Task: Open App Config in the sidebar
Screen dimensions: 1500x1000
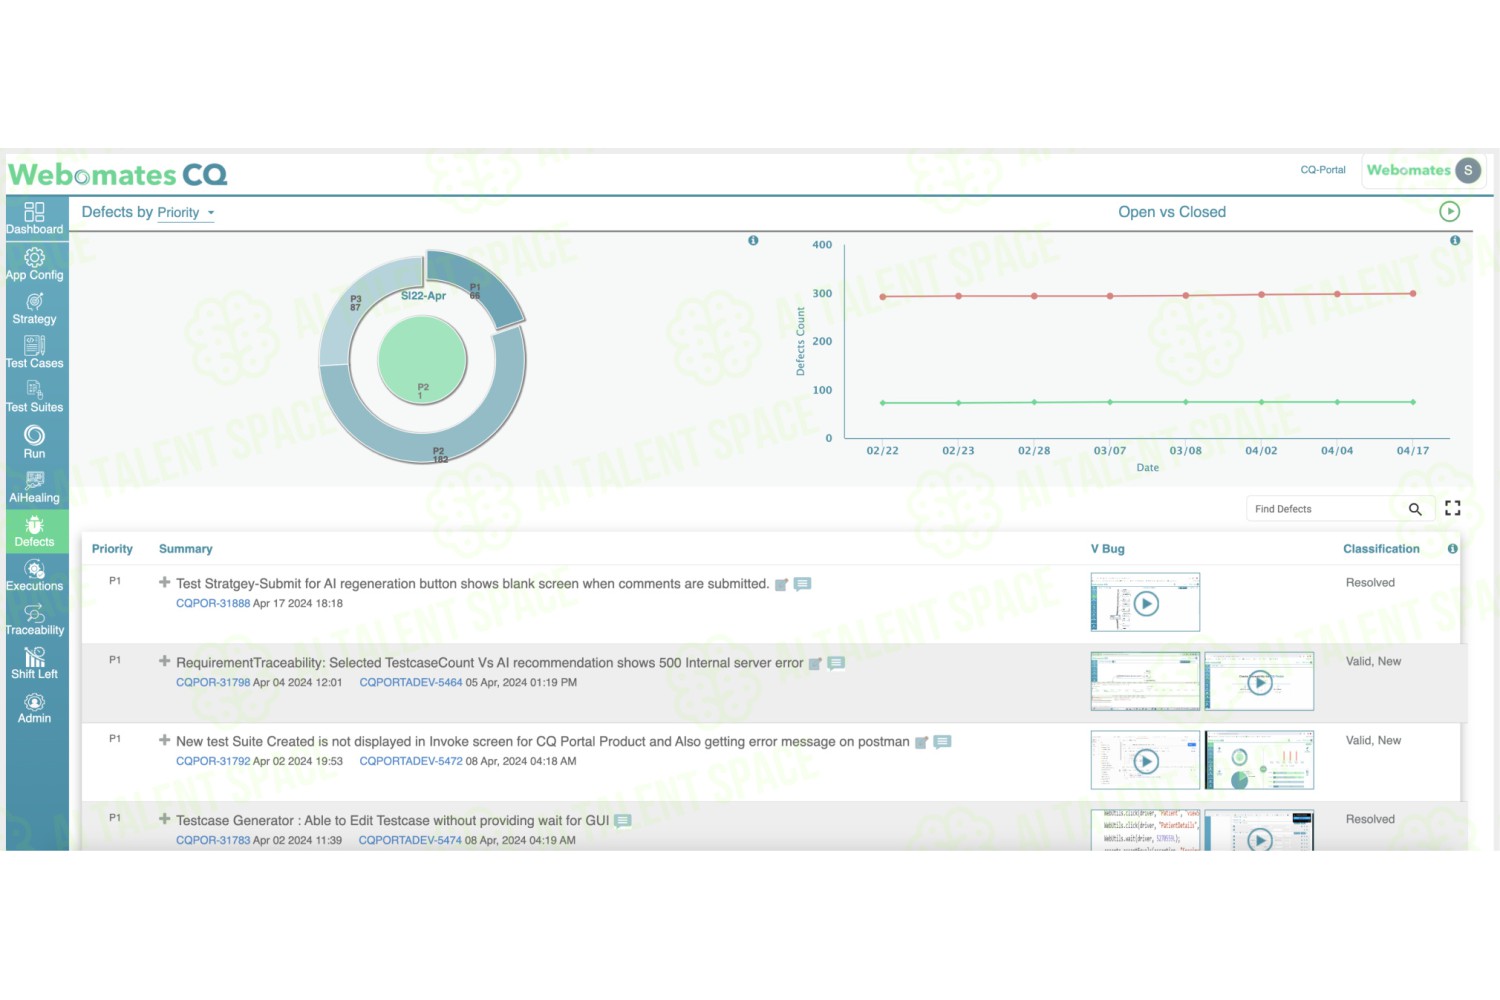Action: (x=35, y=264)
